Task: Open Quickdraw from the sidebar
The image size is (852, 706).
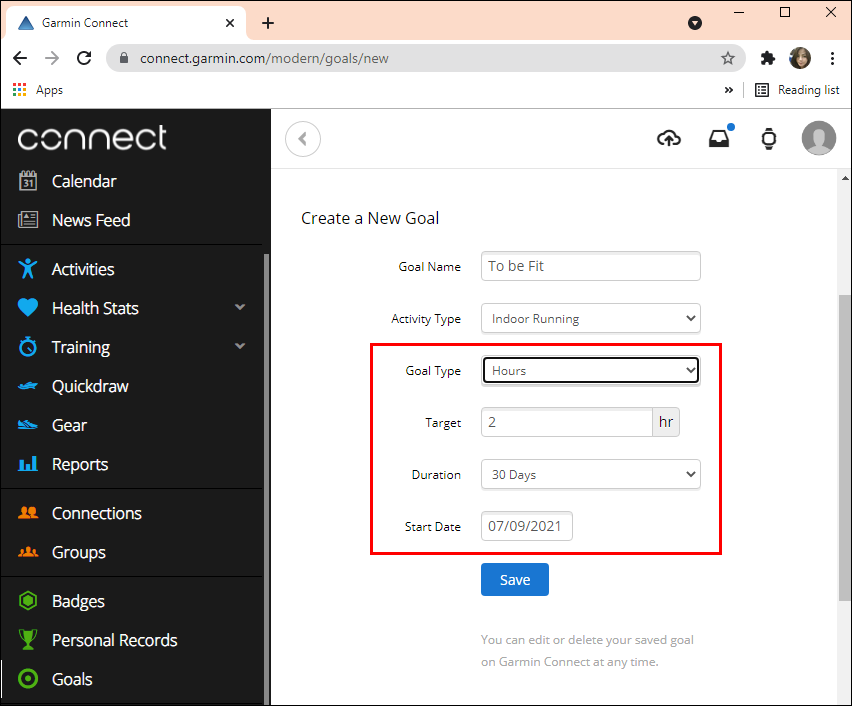Action: point(90,386)
